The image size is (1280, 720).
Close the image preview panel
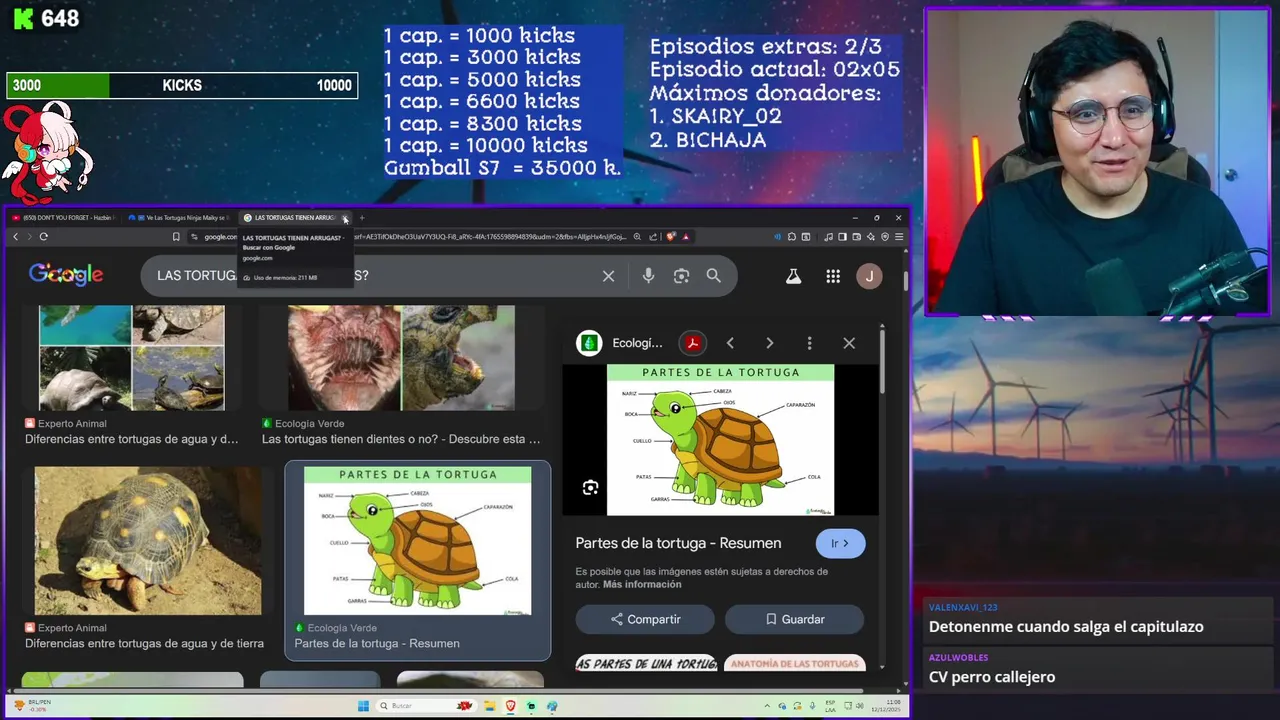click(x=849, y=343)
